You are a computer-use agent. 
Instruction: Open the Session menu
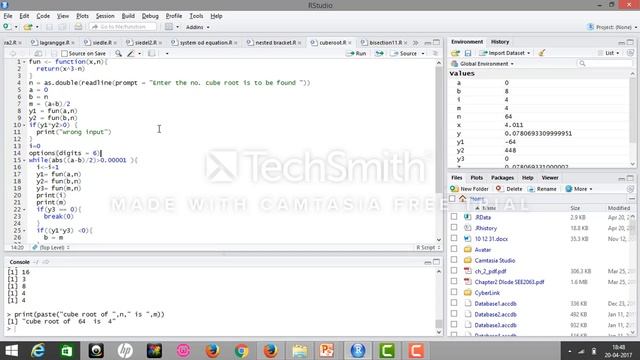(x=105, y=16)
